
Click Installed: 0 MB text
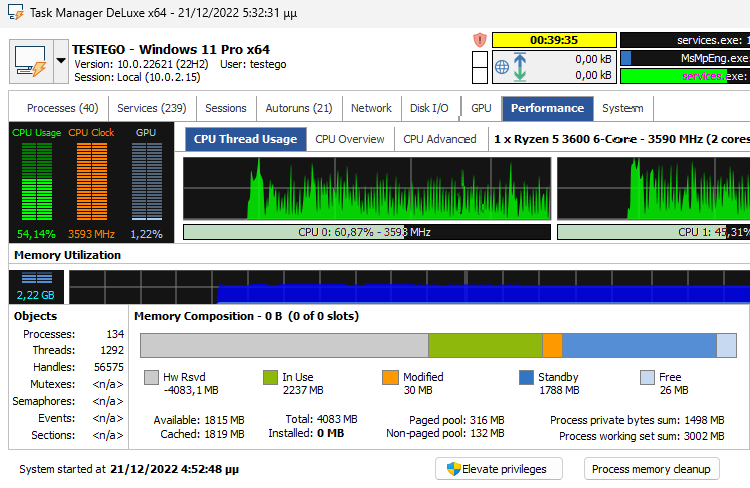[x=306, y=433]
